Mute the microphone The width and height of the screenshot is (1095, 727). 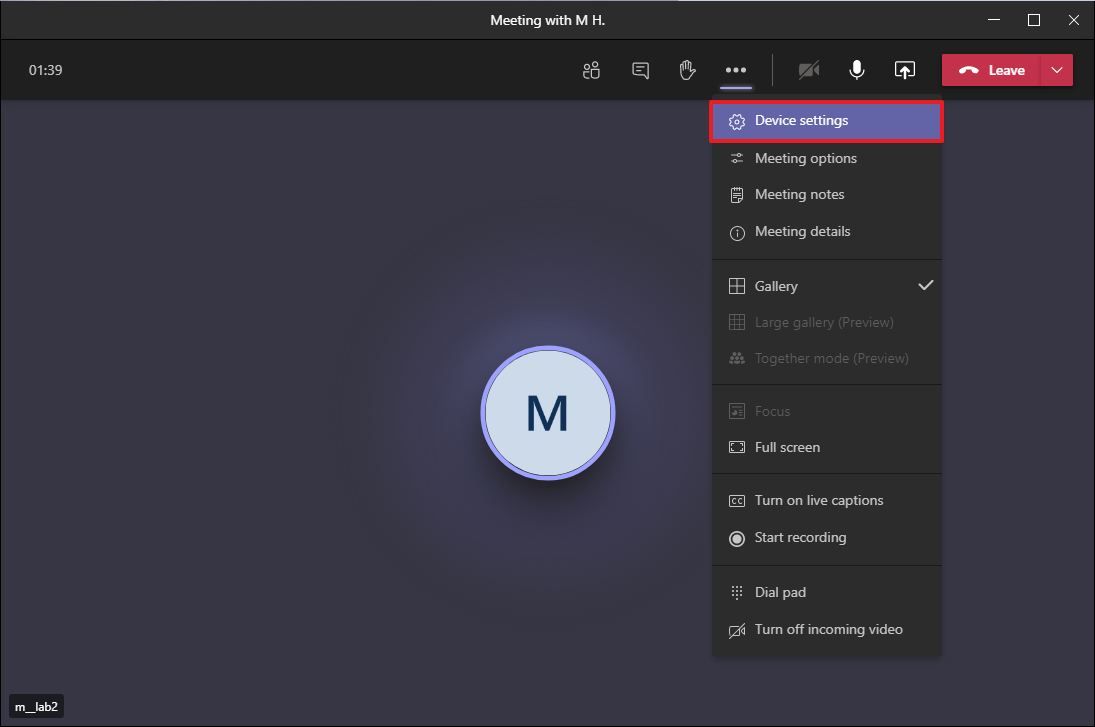click(856, 70)
